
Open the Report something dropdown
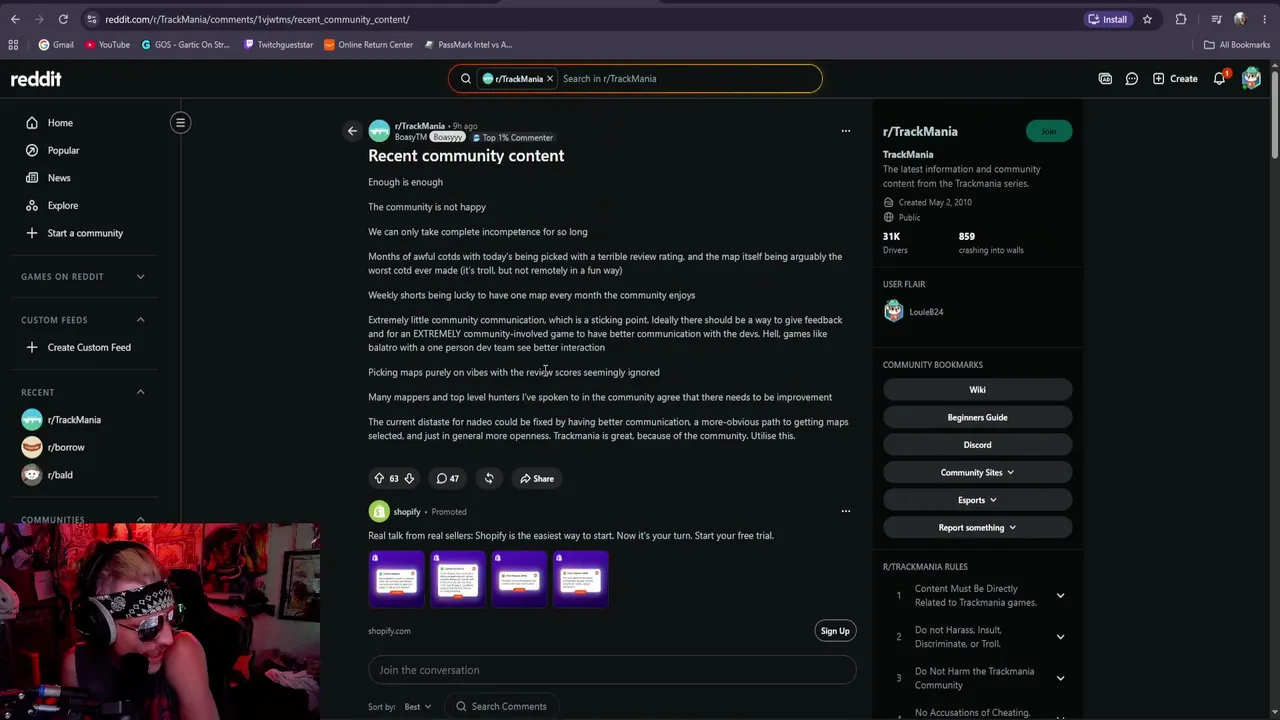(977, 527)
